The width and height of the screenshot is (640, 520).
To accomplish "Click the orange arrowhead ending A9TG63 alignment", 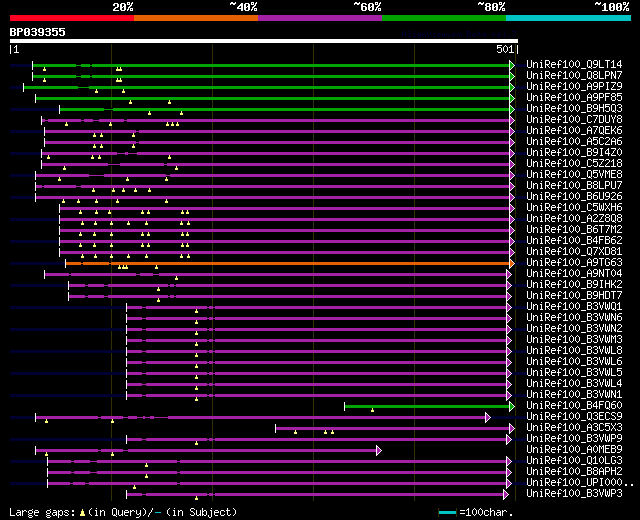I will pyautogui.click(x=512, y=264).
